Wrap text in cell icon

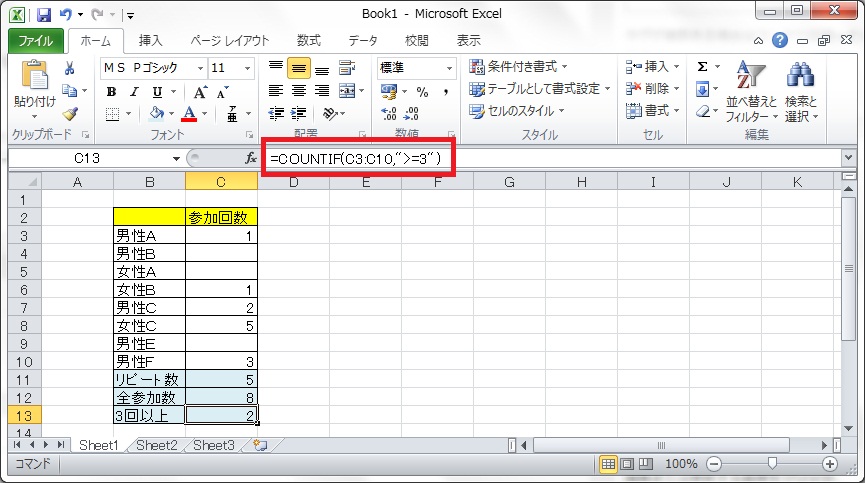coord(347,68)
